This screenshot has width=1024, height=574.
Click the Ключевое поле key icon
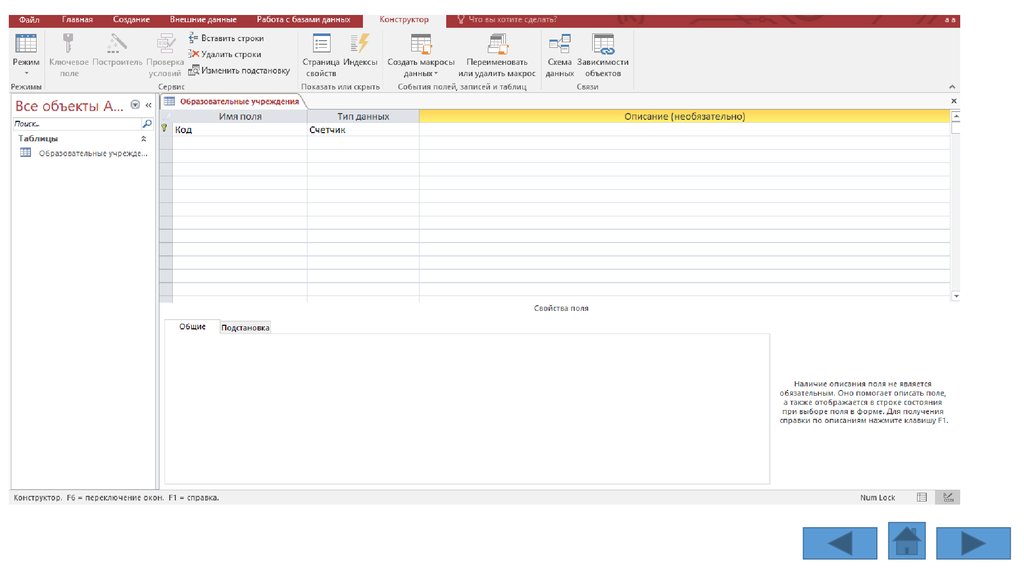(69, 45)
